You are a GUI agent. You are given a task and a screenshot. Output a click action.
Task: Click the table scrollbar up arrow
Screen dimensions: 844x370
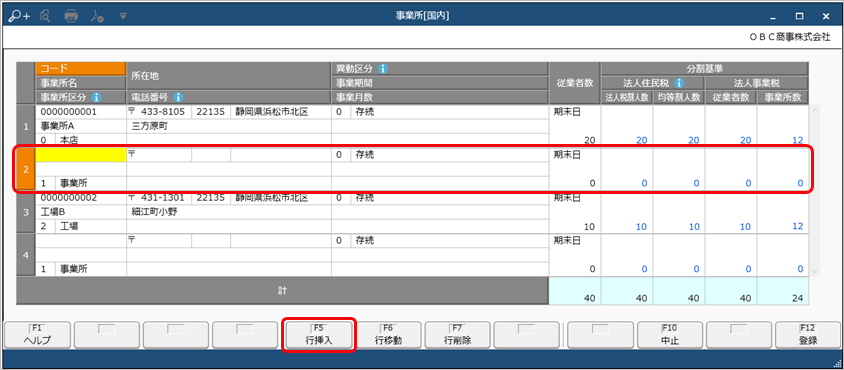point(814,110)
